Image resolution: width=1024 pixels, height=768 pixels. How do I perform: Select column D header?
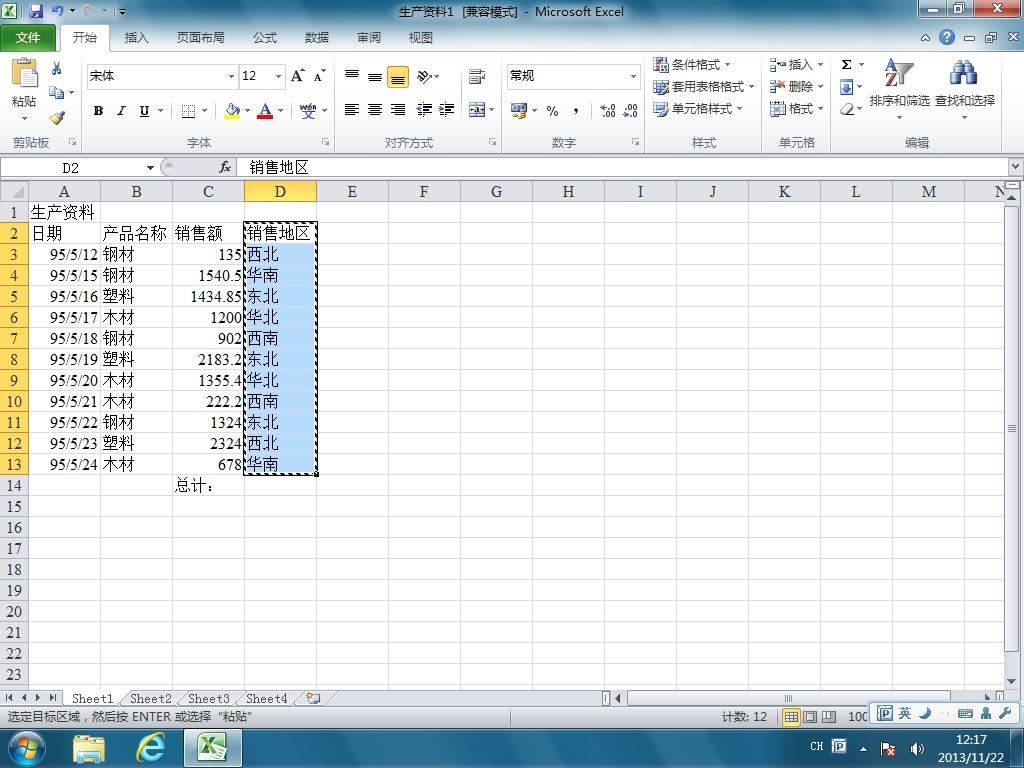tap(280, 192)
